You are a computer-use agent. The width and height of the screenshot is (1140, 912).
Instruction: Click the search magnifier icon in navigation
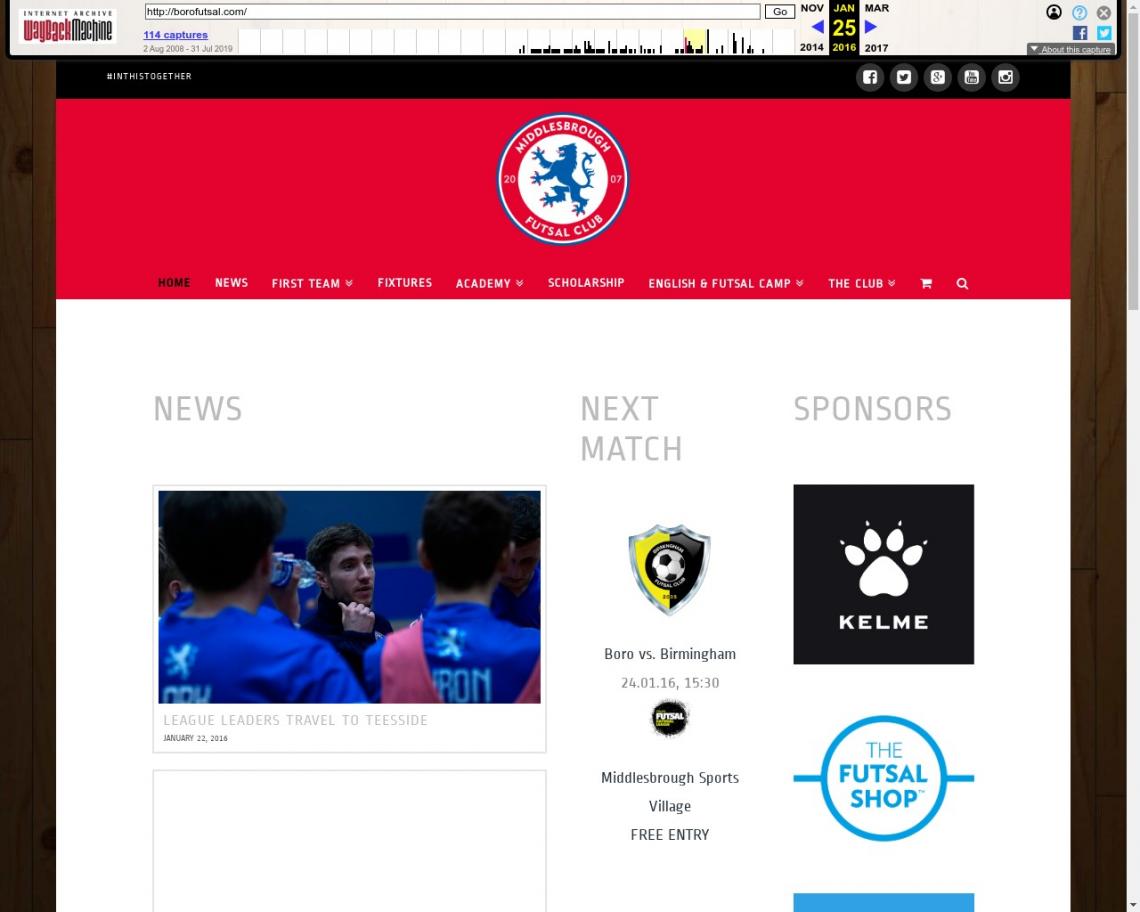click(x=962, y=284)
